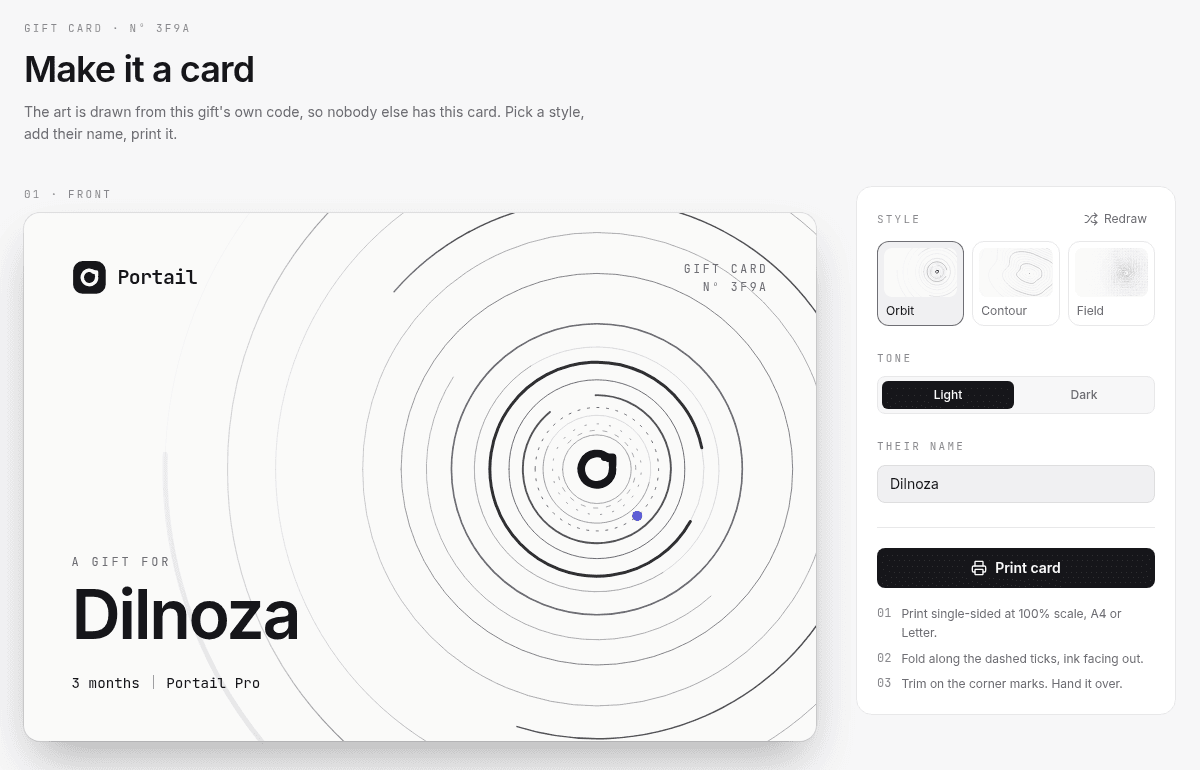Click the blue dot on orbit art
Viewport: 1200px width, 770px height.
[637, 516]
